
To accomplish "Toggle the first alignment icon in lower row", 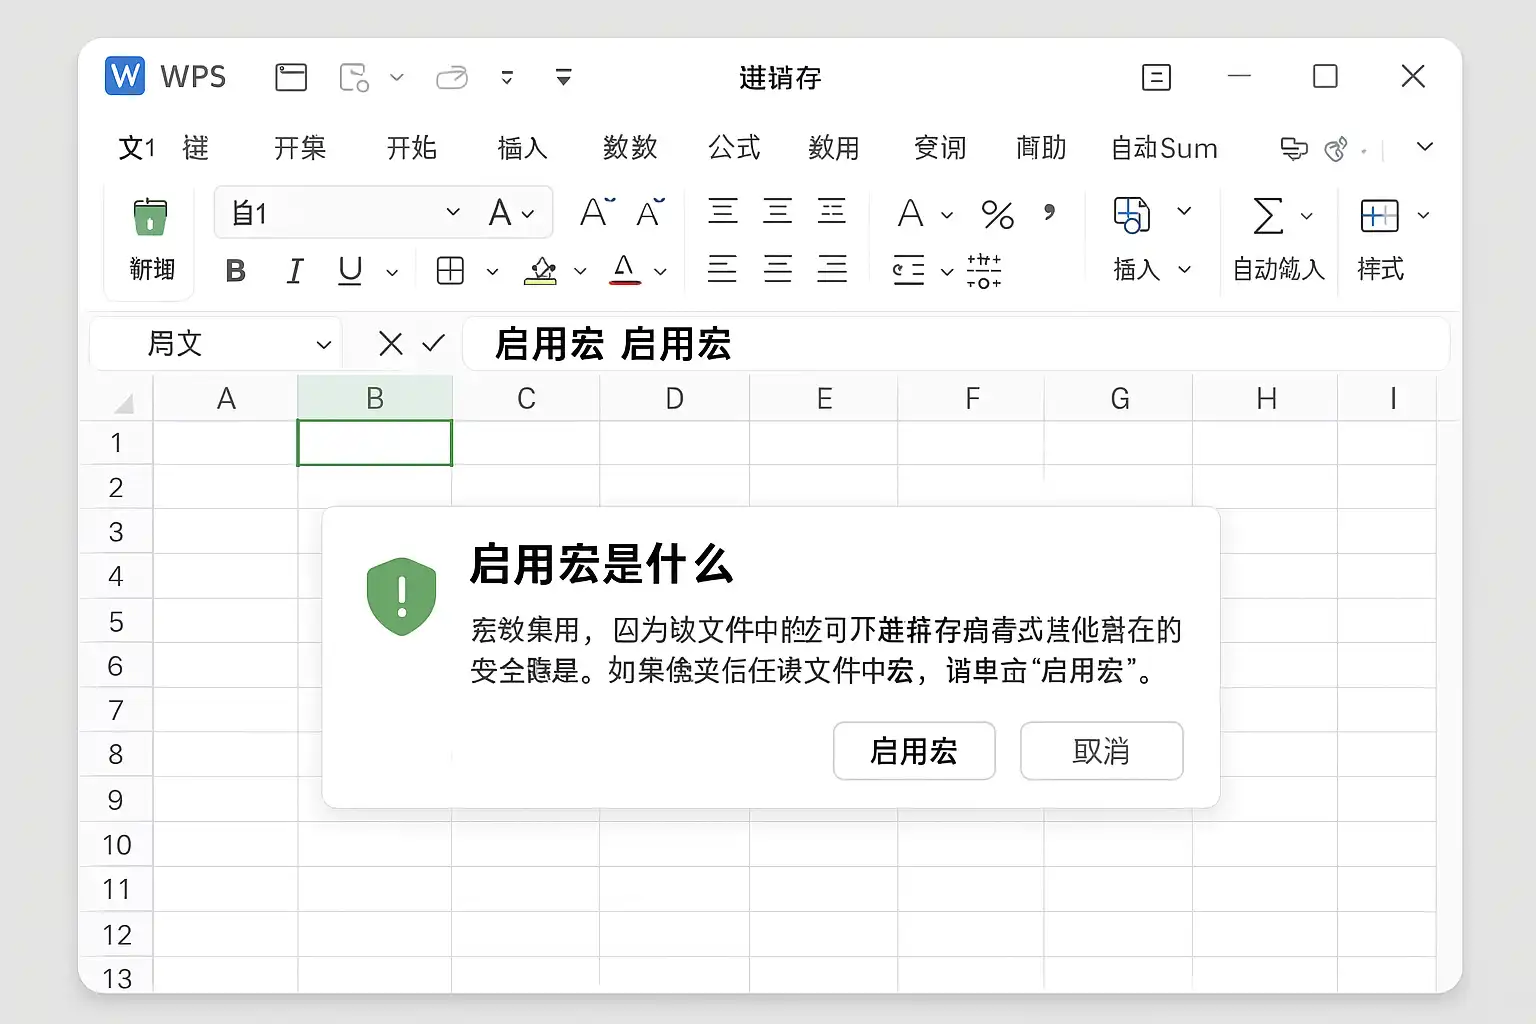I will 722,269.
